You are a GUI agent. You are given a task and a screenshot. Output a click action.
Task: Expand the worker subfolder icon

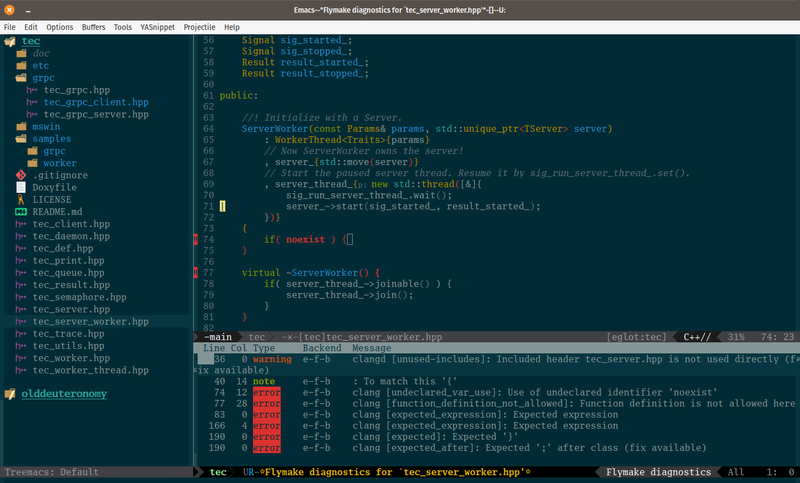click(33, 163)
